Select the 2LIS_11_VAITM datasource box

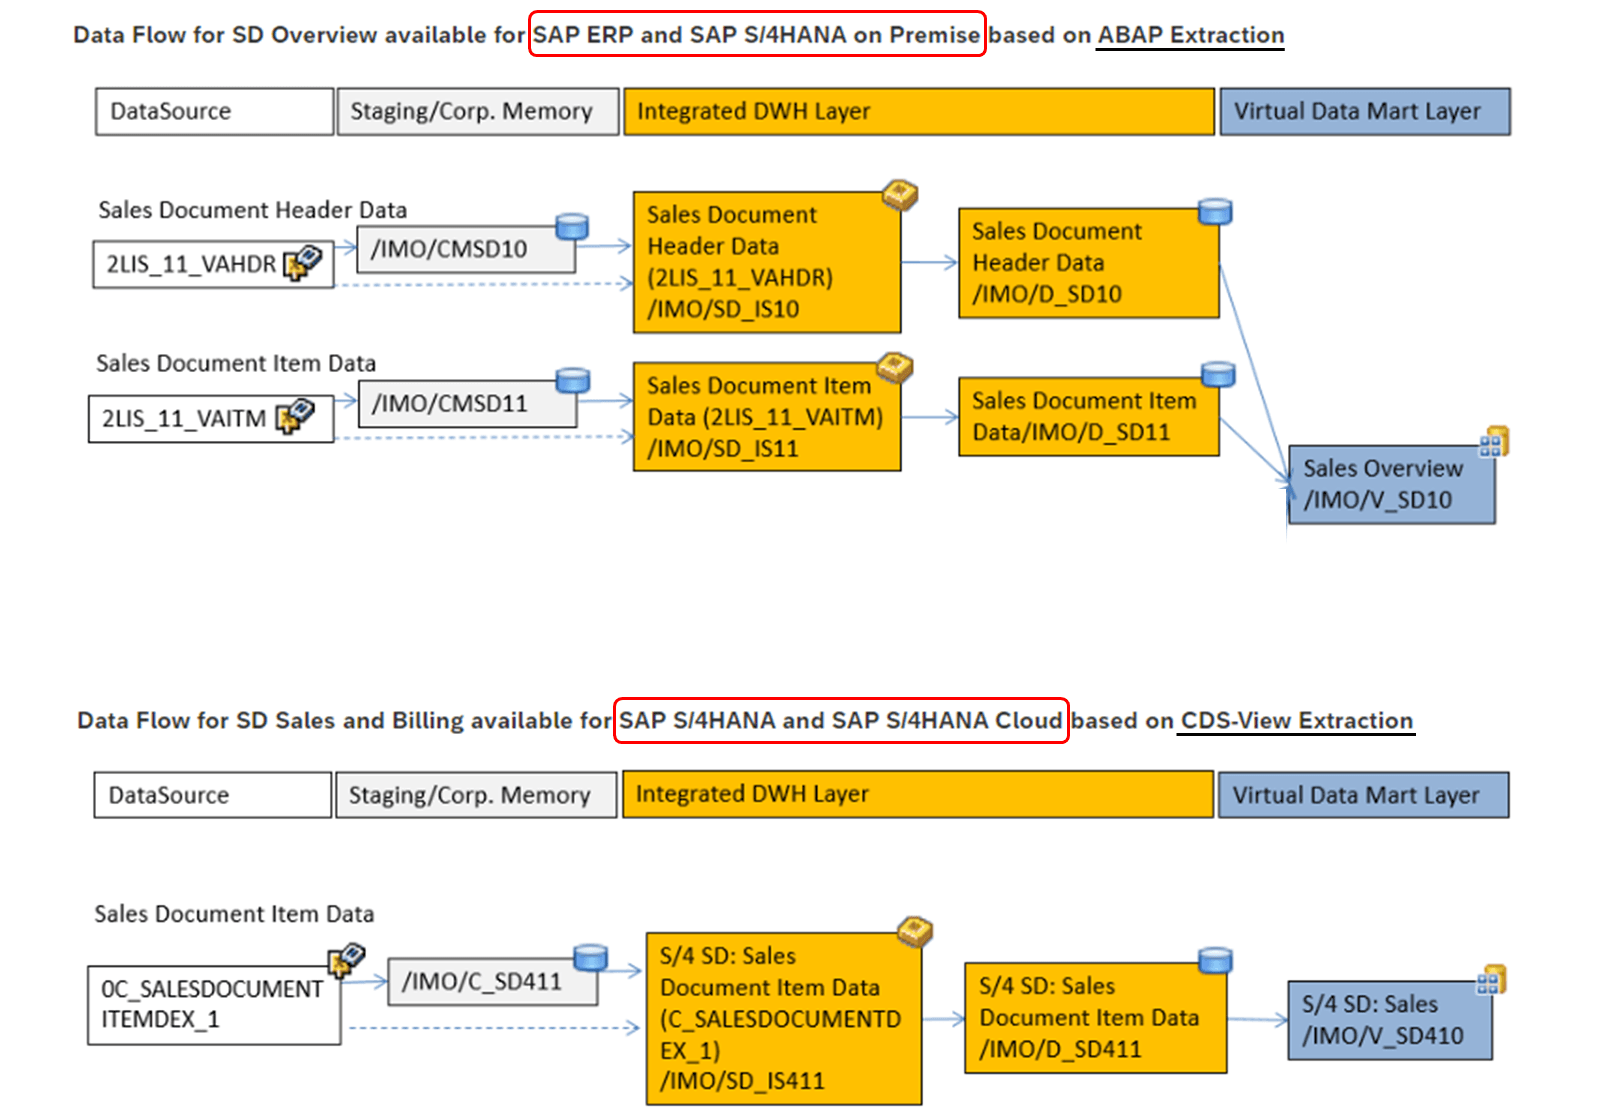click(211, 419)
